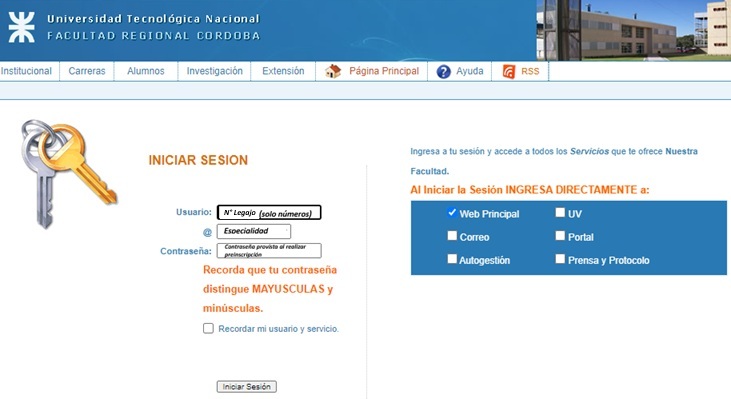Click the keys image beside Iniciar Sesion
Viewport: 731px width, 399px height.
tap(68, 173)
